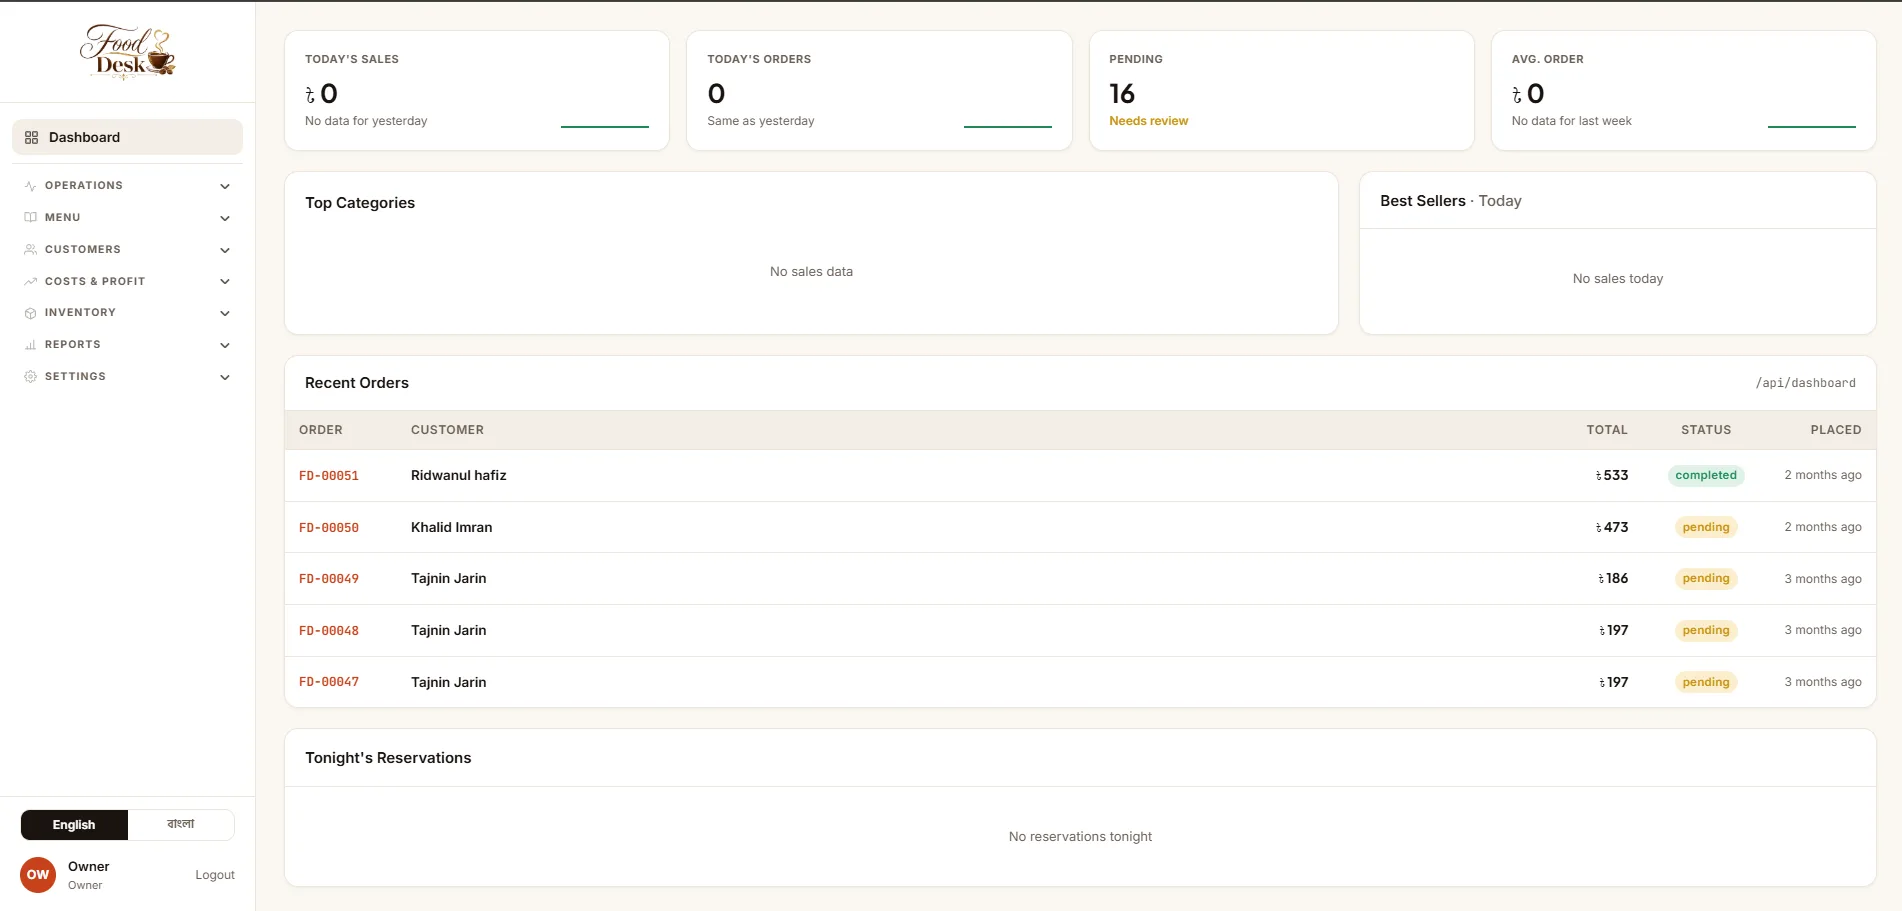Expand the Settings section chevron

point(225,377)
